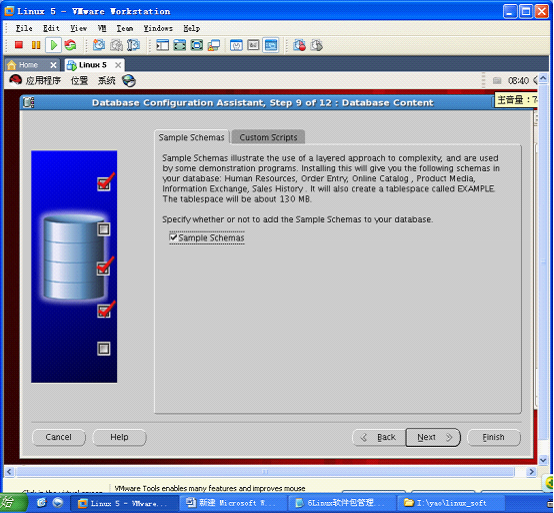554x513 pixels.
Task: Open the Windows menu
Action: click(158, 28)
